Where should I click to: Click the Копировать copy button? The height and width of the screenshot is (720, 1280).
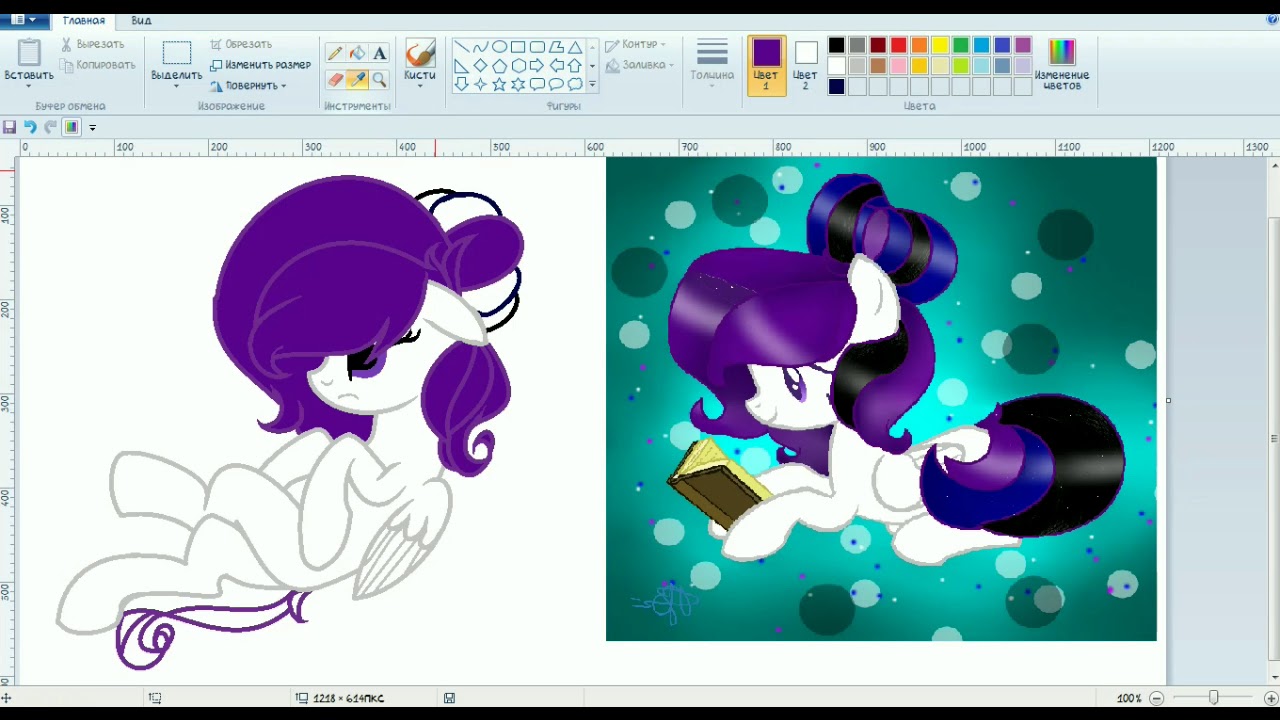tap(97, 65)
